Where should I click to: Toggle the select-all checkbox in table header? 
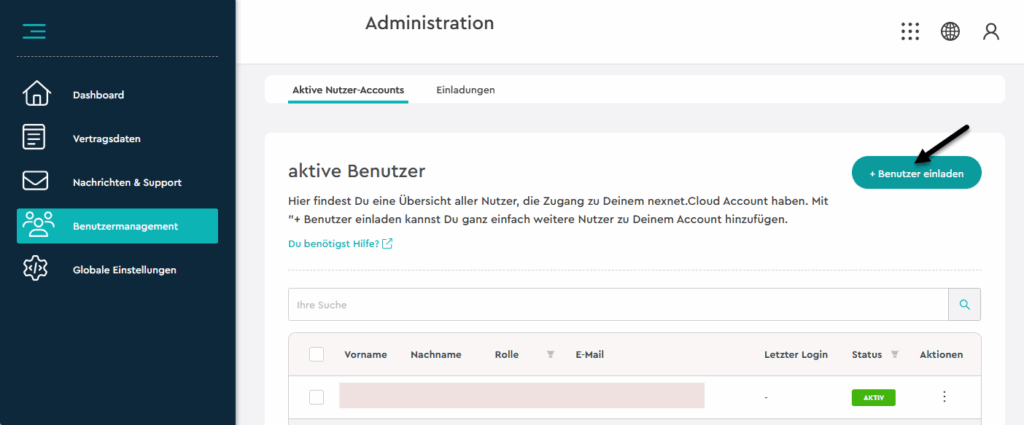(317, 354)
